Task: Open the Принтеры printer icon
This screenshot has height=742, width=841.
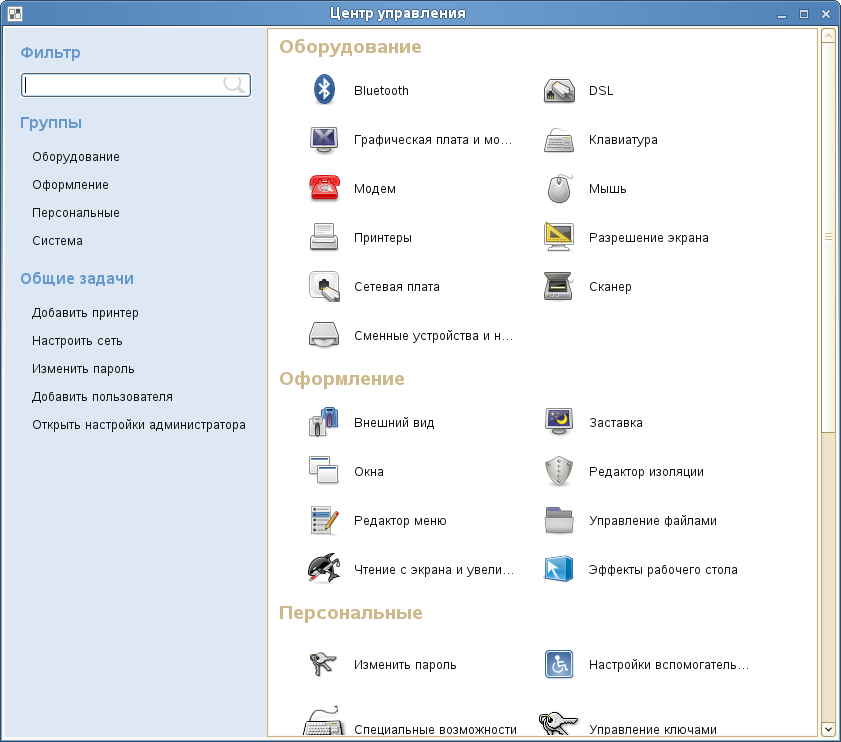Action: 324,237
